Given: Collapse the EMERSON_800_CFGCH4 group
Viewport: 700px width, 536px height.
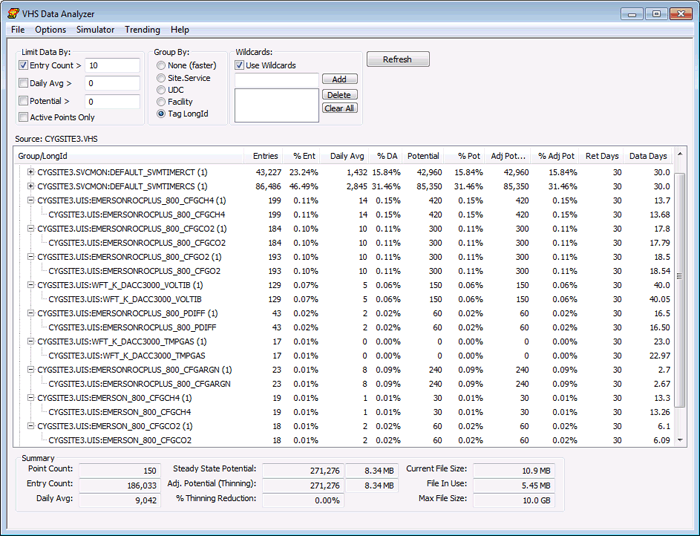Looking at the screenshot, I should (x=30, y=398).
